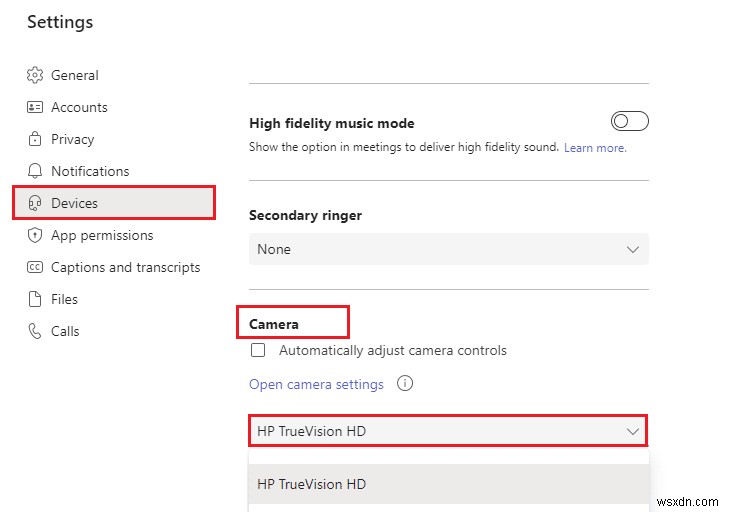This screenshot has width=730, height=512.
Task: Click the Accounts card icon
Action: [35, 107]
